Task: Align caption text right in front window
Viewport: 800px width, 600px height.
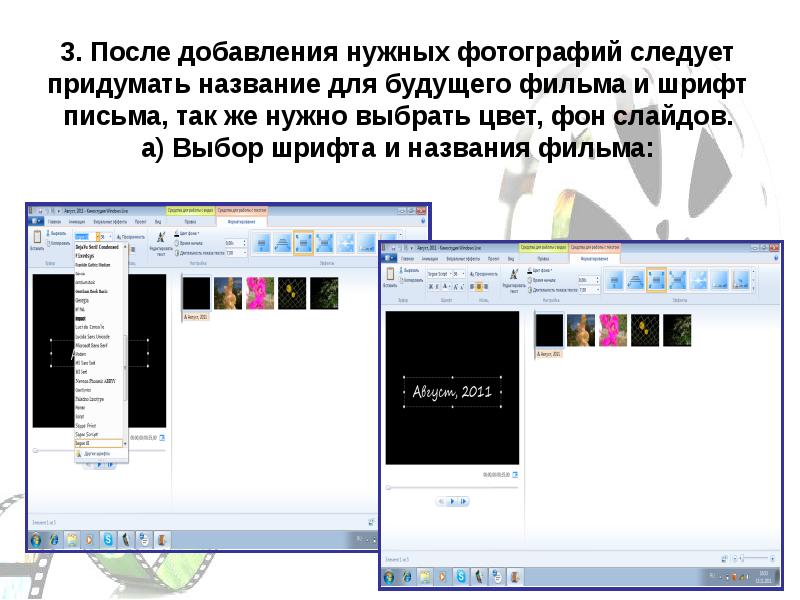Action: click(485, 287)
